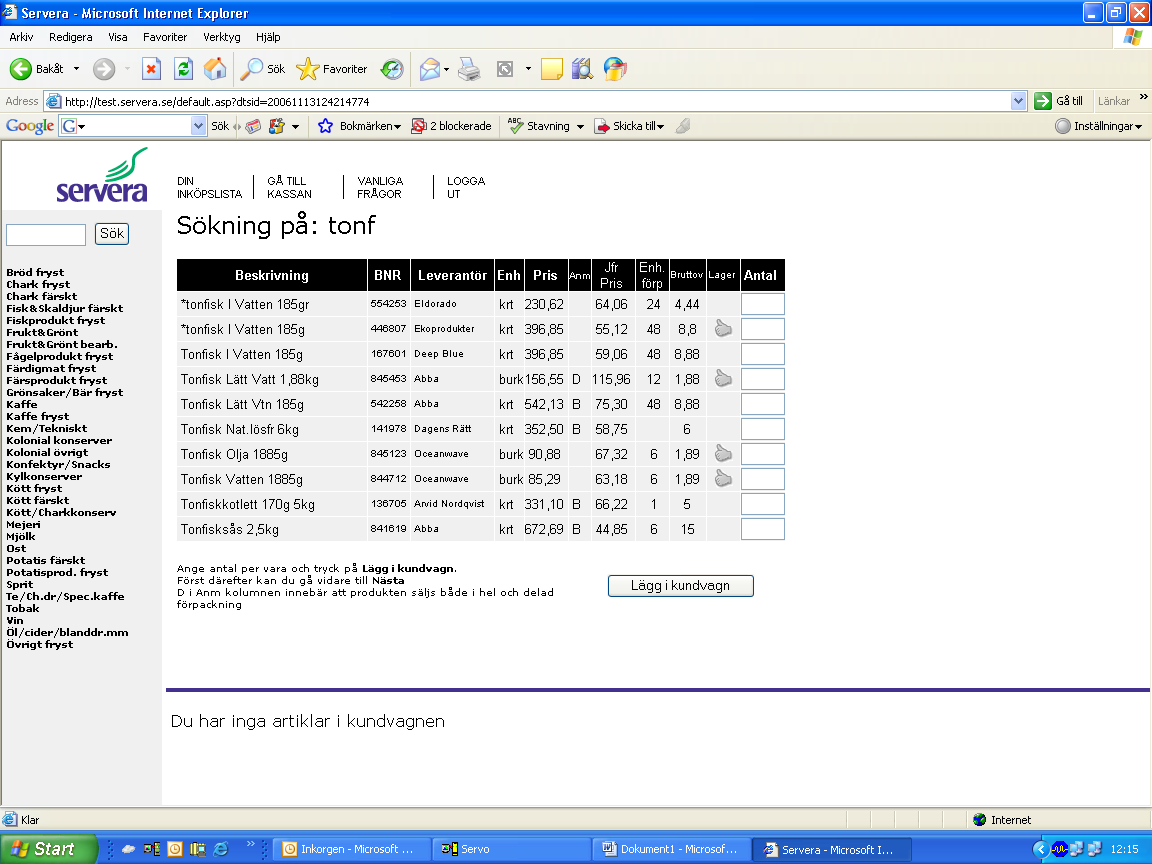This screenshot has width=1152, height=864.
Task: Open Favoriter star toolbar button
Action: click(x=331, y=69)
